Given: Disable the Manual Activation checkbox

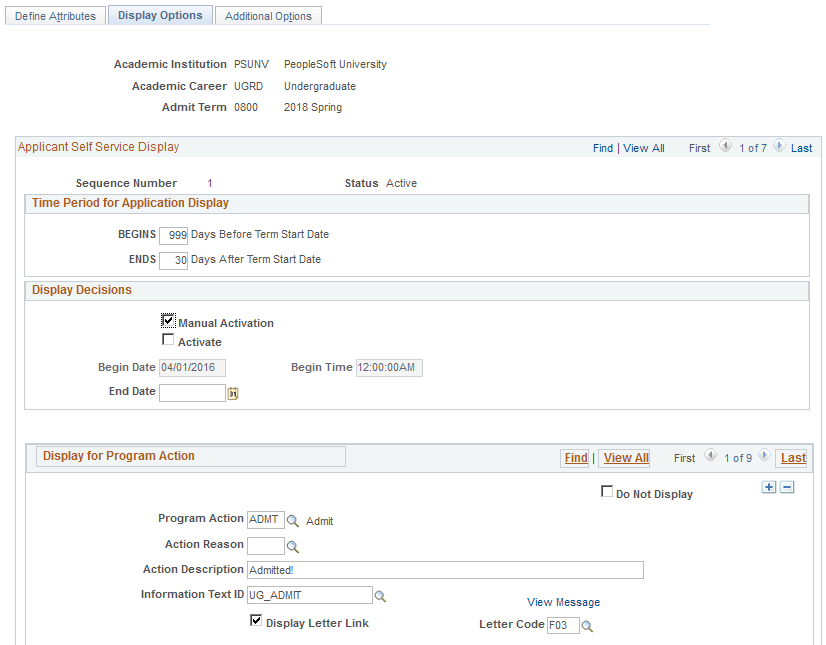Looking at the screenshot, I should pos(168,322).
